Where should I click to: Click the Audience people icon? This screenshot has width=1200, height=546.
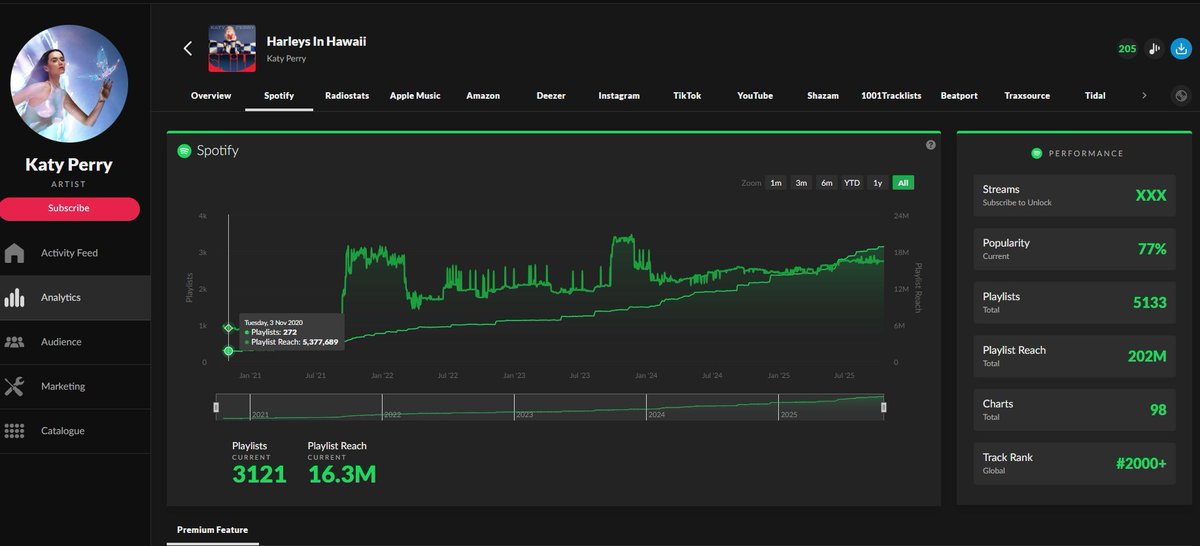(15, 342)
